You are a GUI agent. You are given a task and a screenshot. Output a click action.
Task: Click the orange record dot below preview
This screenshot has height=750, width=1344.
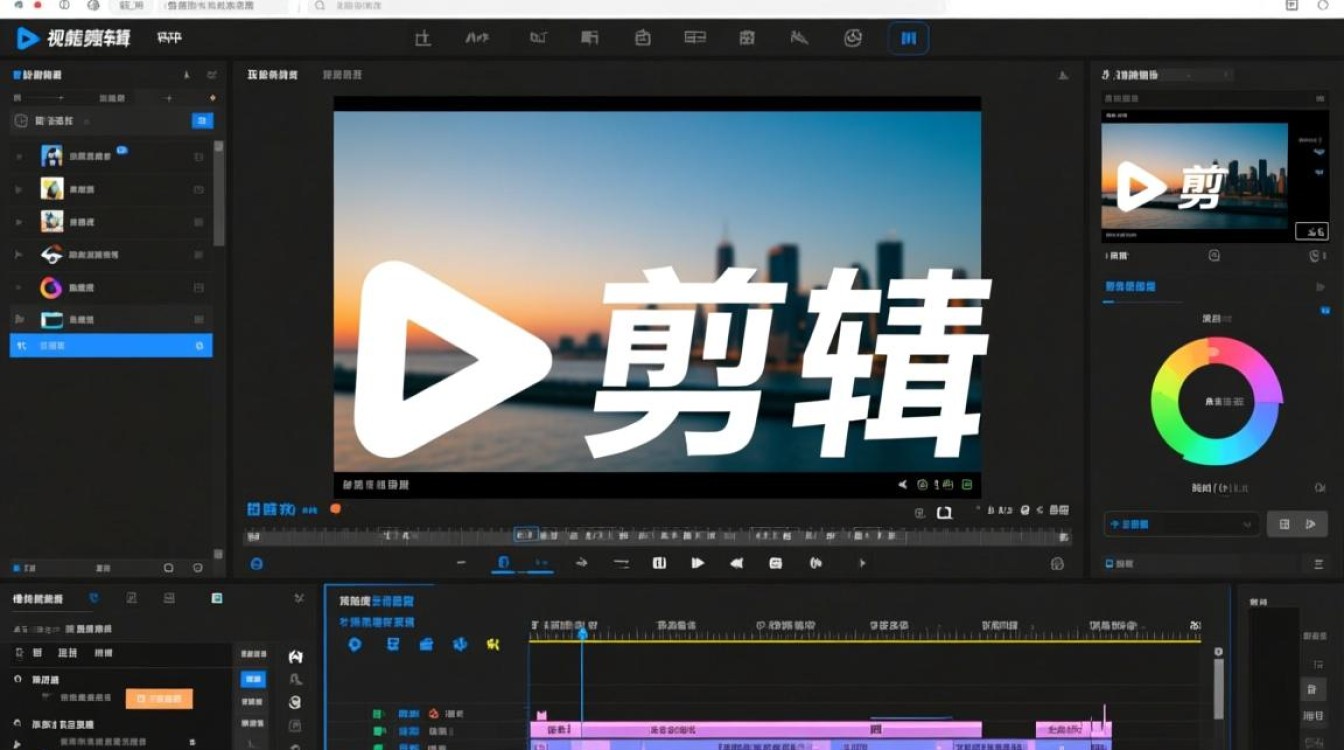pos(336,509)
